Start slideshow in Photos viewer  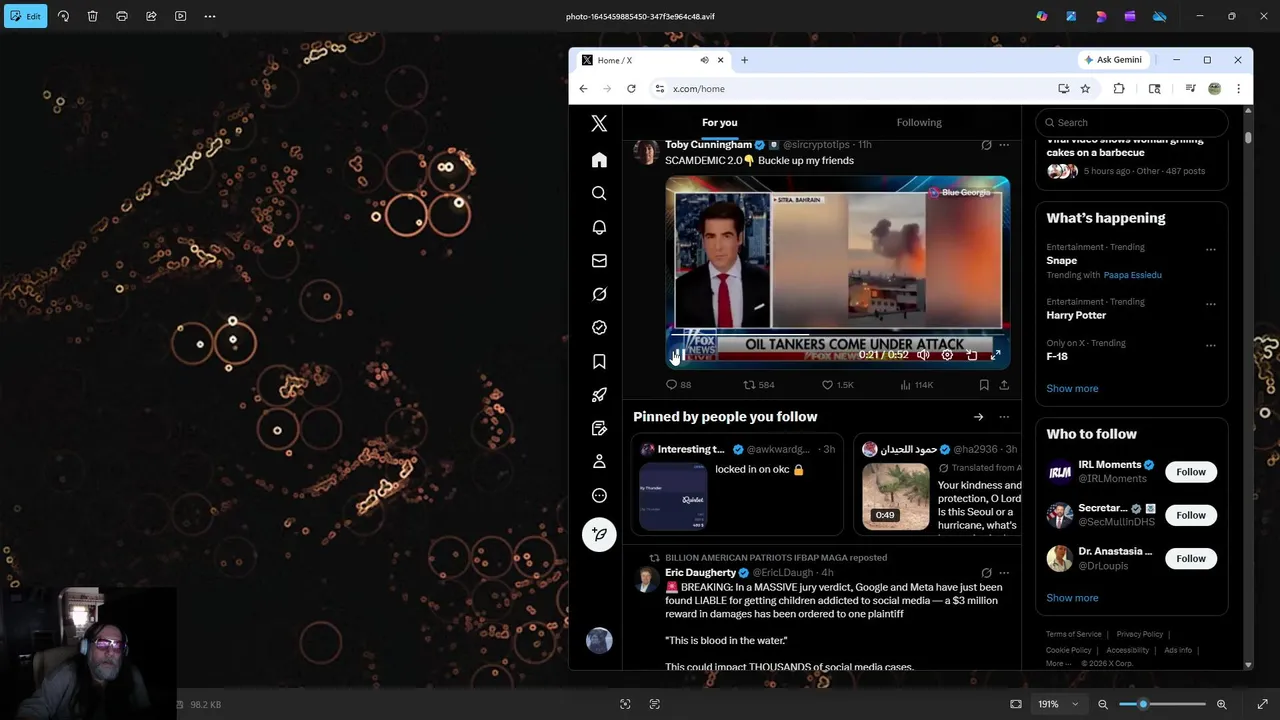point(180,16)
